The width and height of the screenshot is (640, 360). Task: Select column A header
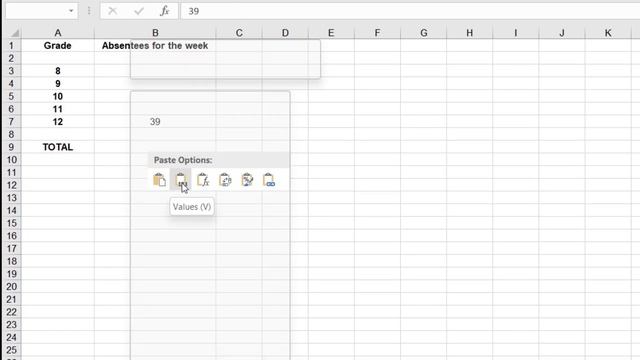pos(58,33)
